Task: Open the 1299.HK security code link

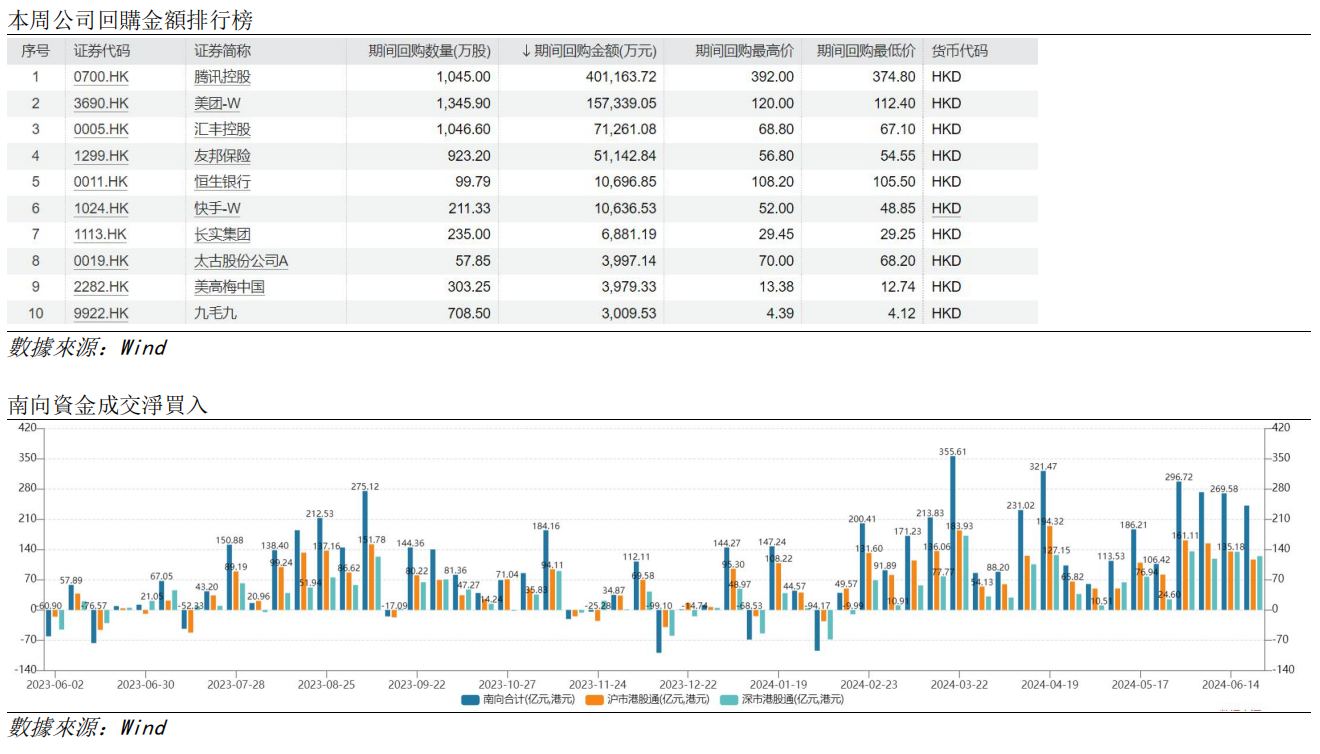Action: click(x=101, y=156)
